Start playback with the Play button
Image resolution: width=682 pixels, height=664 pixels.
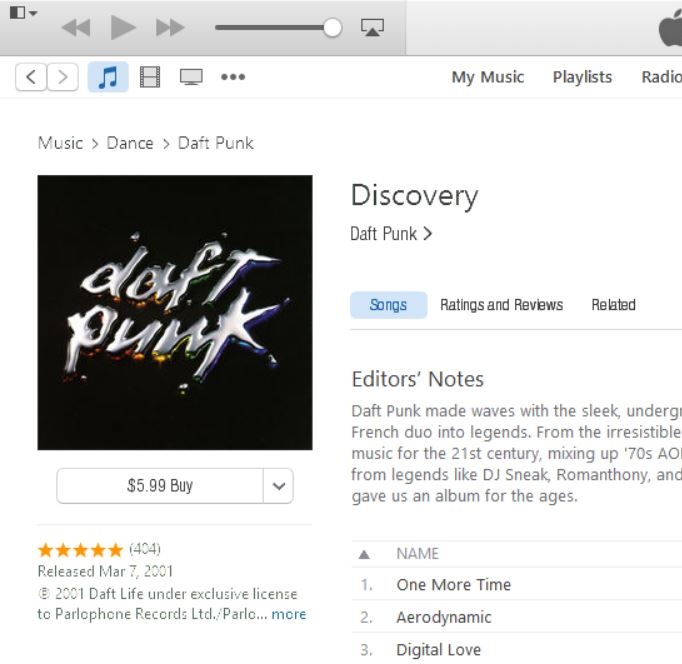123,27
